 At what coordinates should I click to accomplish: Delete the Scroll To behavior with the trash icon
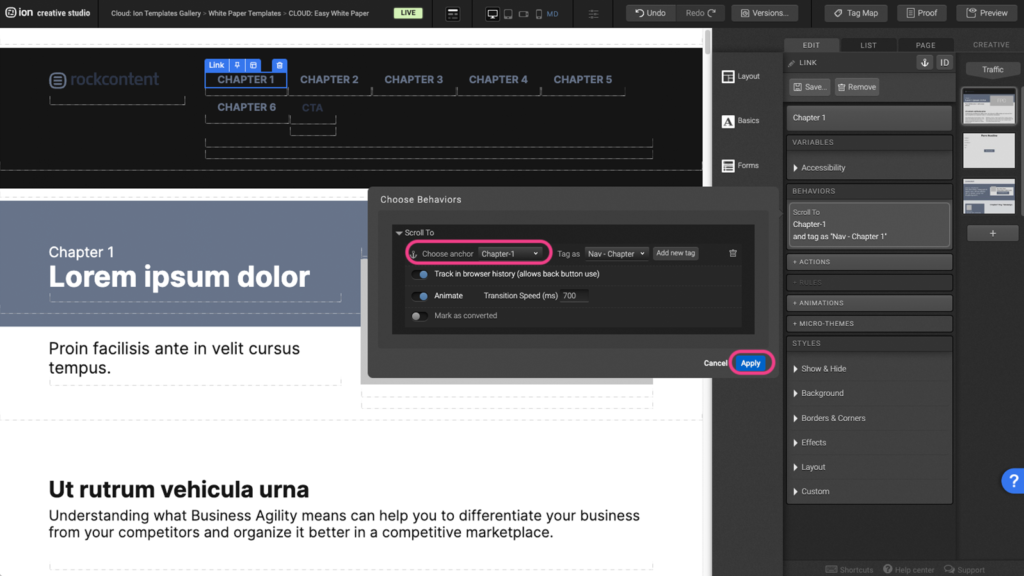(x=733, y=254)
